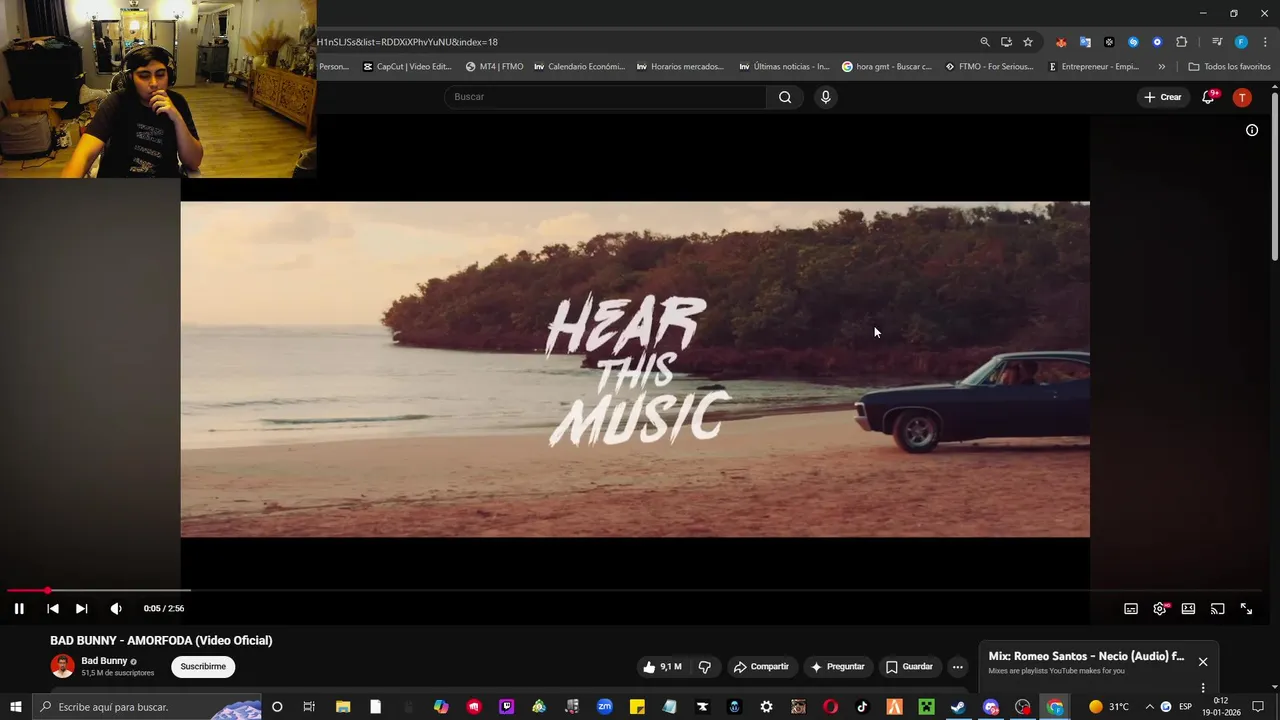Screen dimensions: 1280x720
Task: Open TikTok from the taskbar
Action: 861,707
